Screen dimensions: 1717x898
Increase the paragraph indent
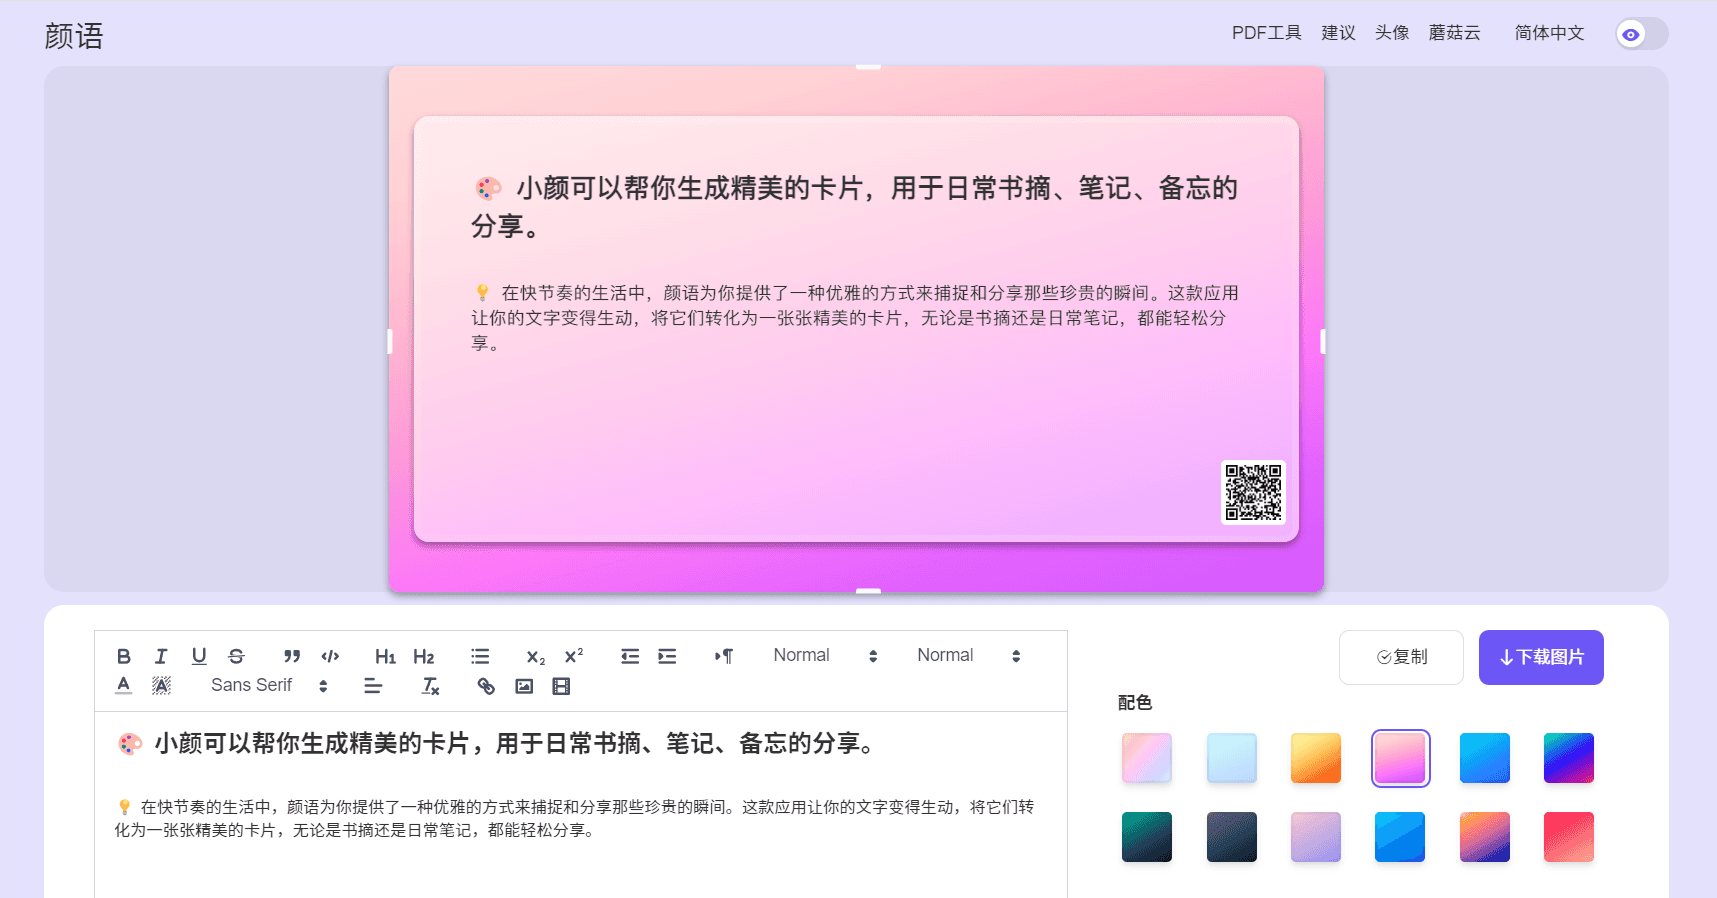pos(667,656)
